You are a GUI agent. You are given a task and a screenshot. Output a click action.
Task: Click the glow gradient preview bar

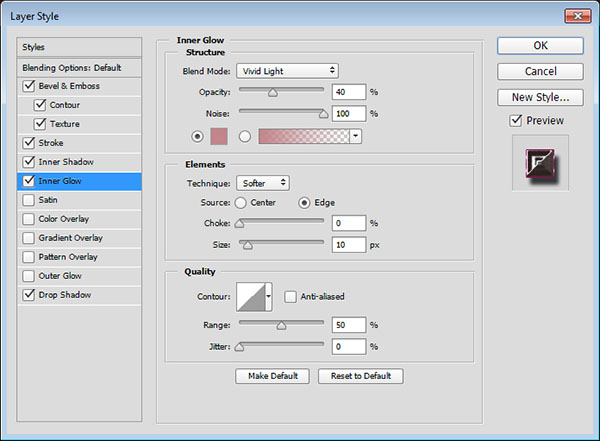click(x=303, y=136)
